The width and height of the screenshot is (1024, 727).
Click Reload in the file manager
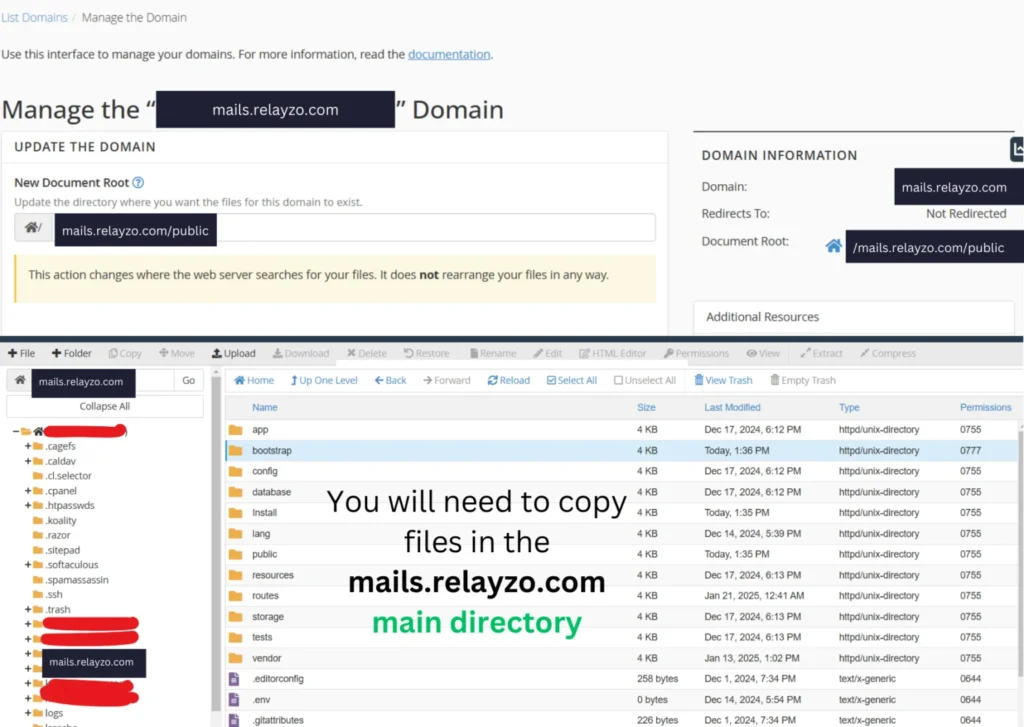point(508,380)
